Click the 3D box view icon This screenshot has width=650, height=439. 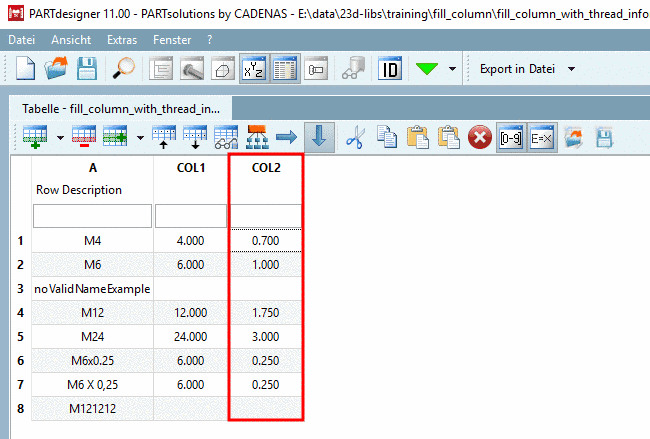[x=223, y=68]
